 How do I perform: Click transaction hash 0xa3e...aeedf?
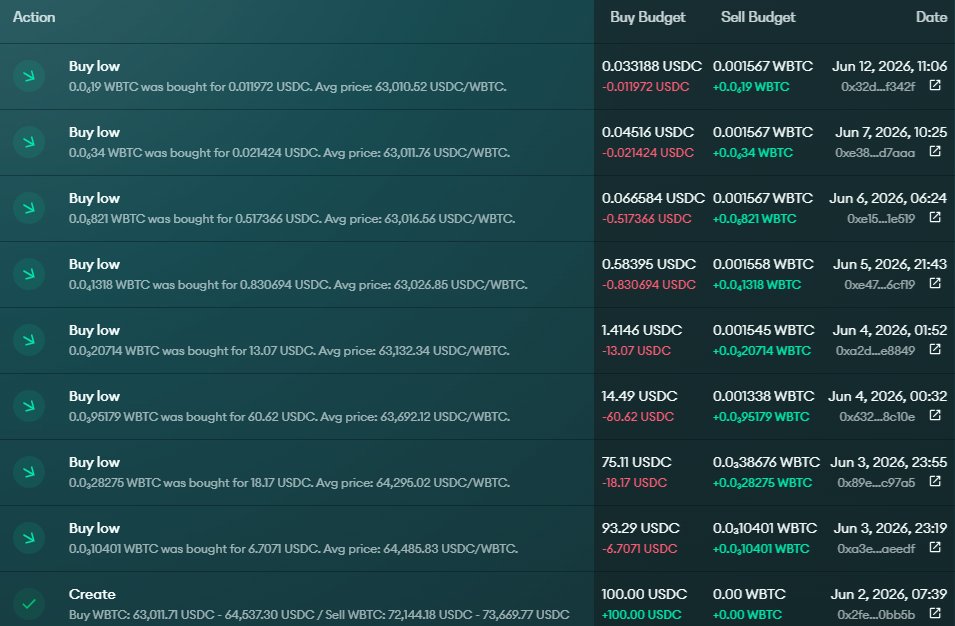tap(876, 549)
